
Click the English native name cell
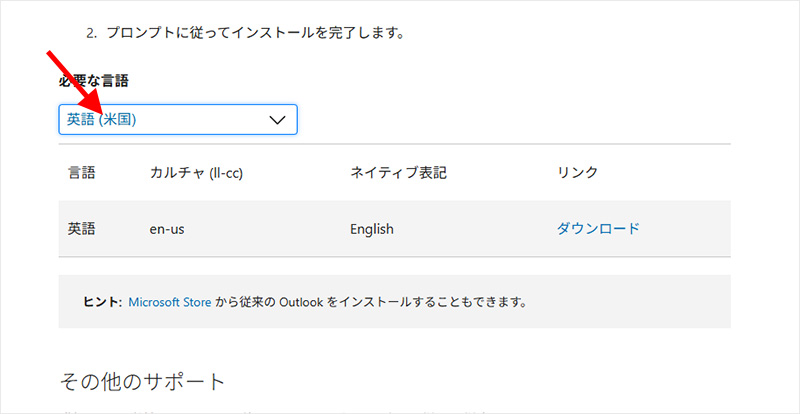click(x=371, y=229)
